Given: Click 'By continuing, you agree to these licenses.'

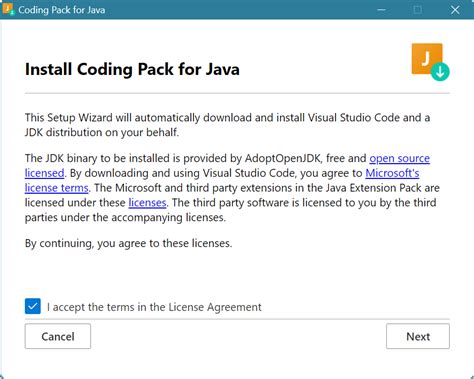Looking at the screenshot, I should 128,243.
